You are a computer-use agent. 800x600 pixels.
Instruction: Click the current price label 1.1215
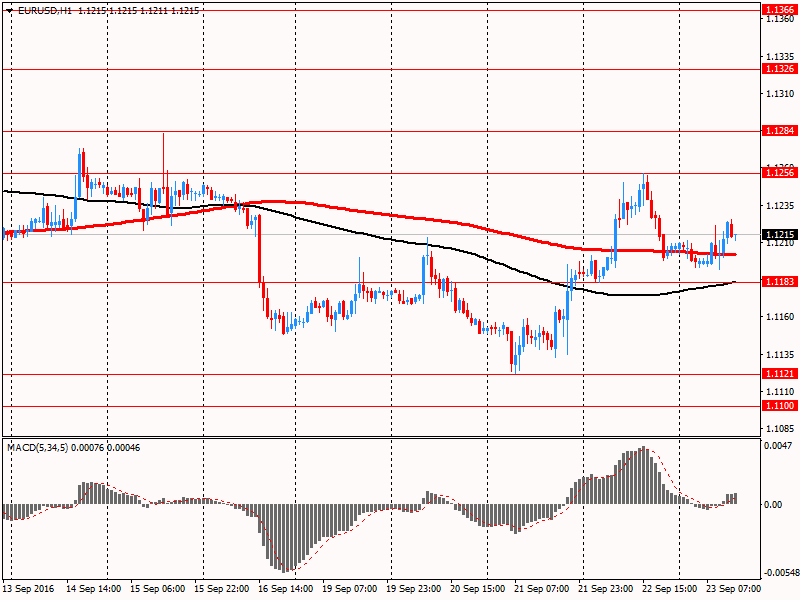780,235
